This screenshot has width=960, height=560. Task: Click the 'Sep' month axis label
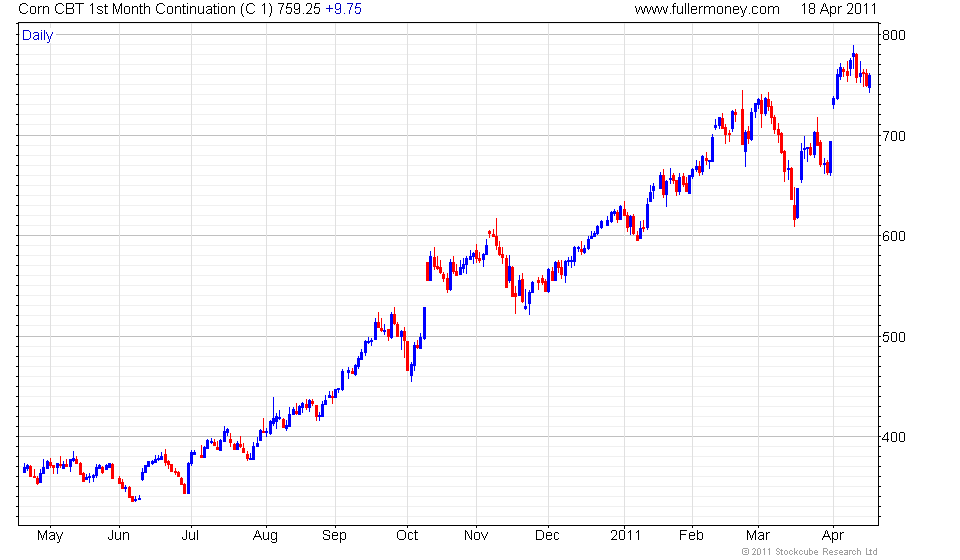point(334,536)
